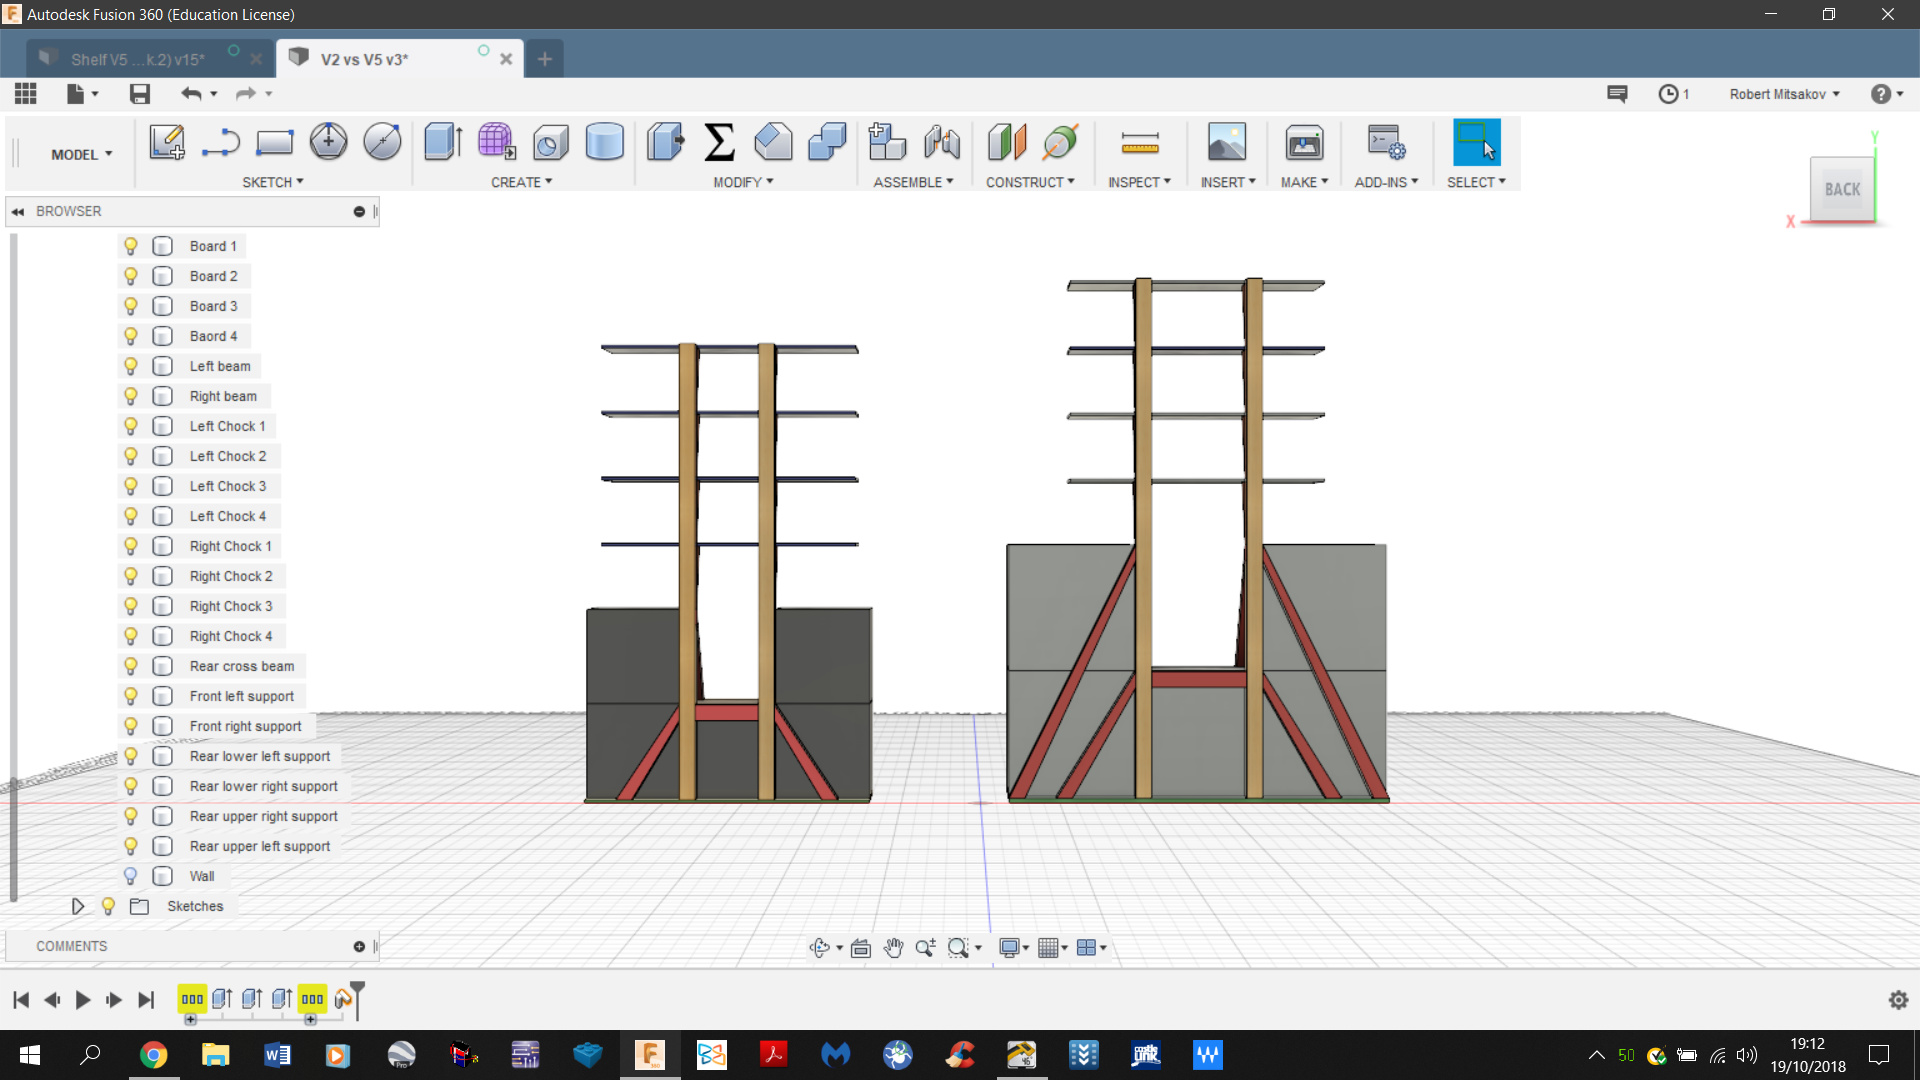Switch to the Shelf V5 document tab
Image resolution: width=1920 pixels, height=1080 pixels.
click(x=138, y=59)
